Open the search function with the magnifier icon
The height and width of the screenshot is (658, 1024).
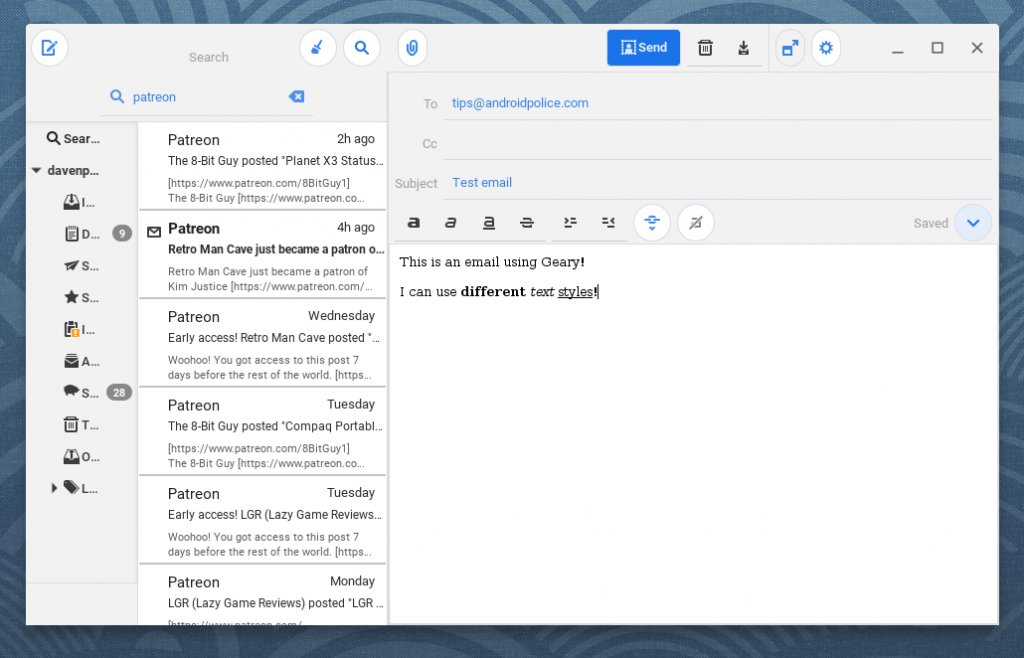[x=362, y=48]
